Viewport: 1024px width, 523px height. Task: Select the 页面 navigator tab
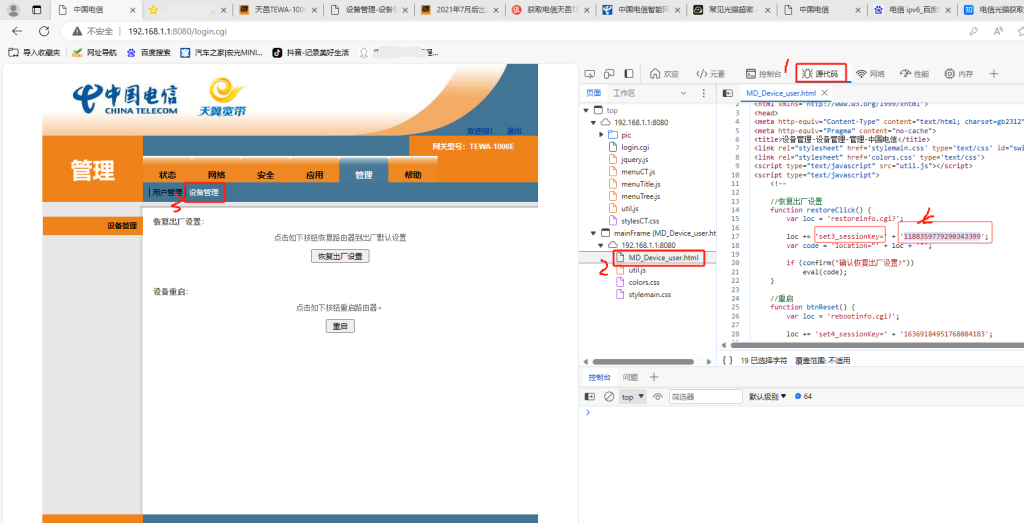point(594,93)
